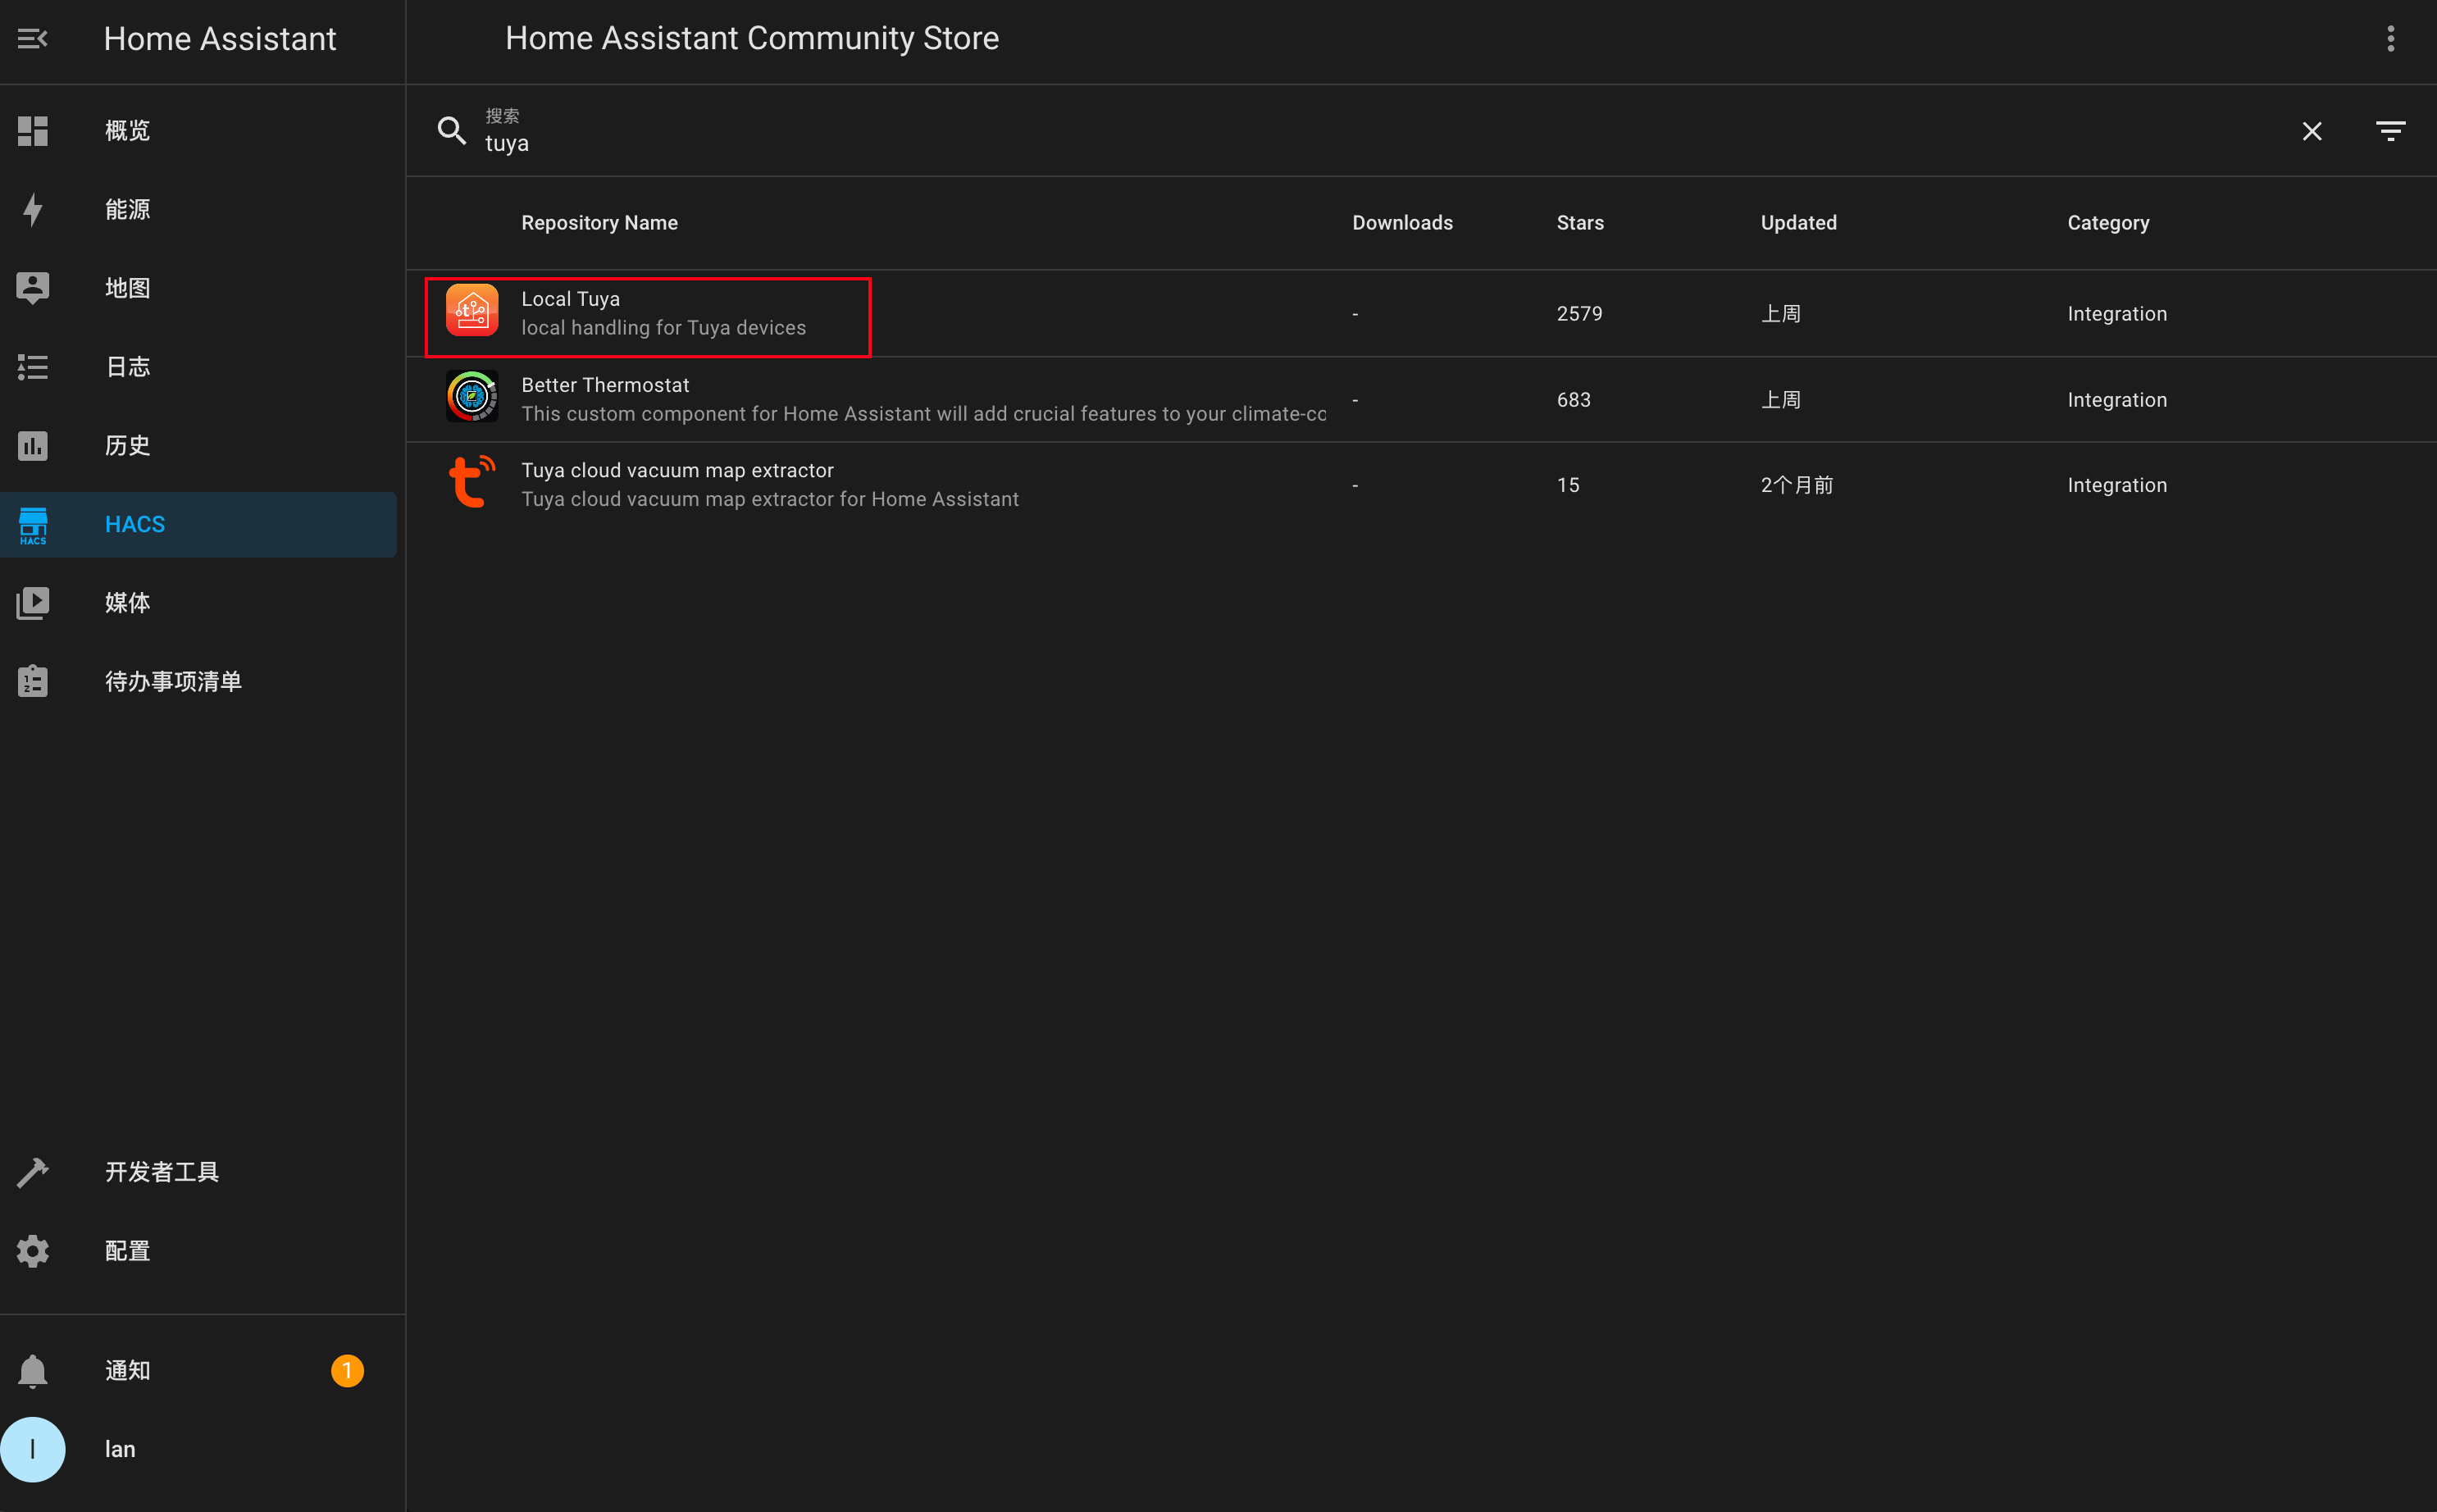Screen dimensions: 2437x1512
Task: Sort by Downloads column header
Action: pos(1402,223)
